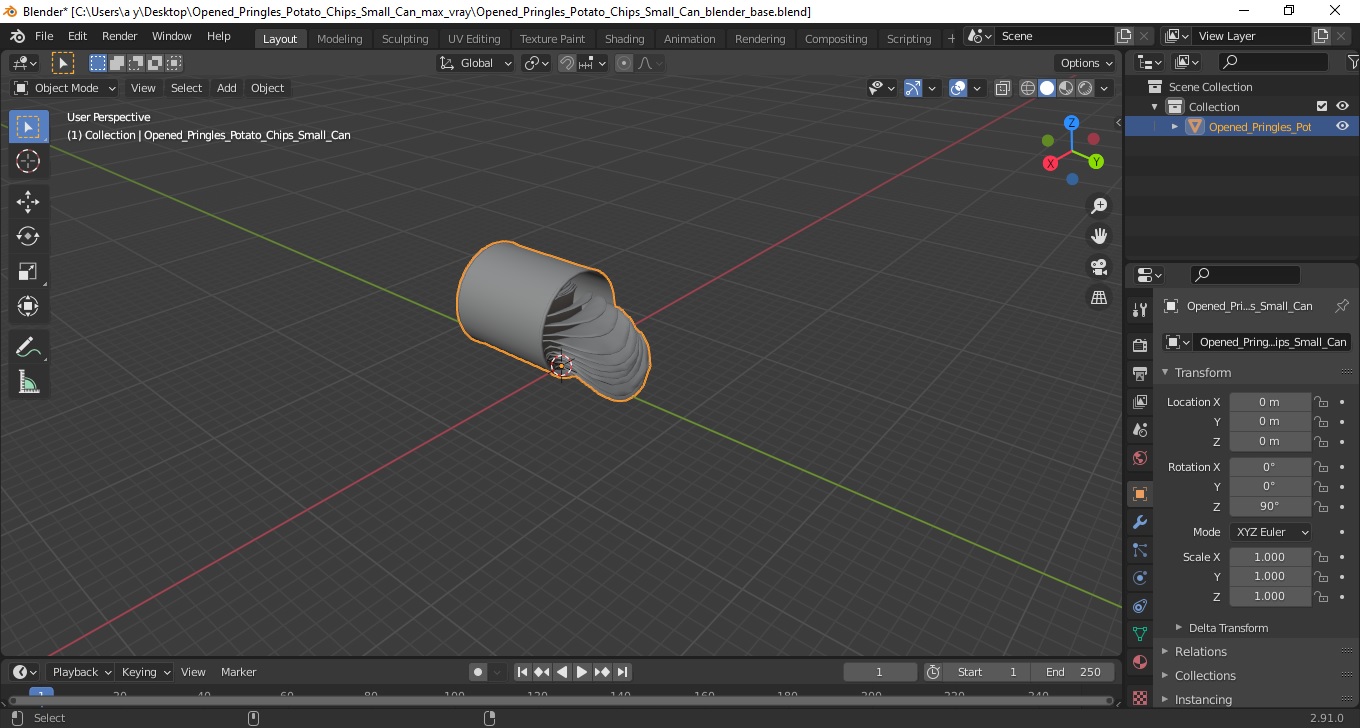Toggle proportional editing

tap(624, 63)
